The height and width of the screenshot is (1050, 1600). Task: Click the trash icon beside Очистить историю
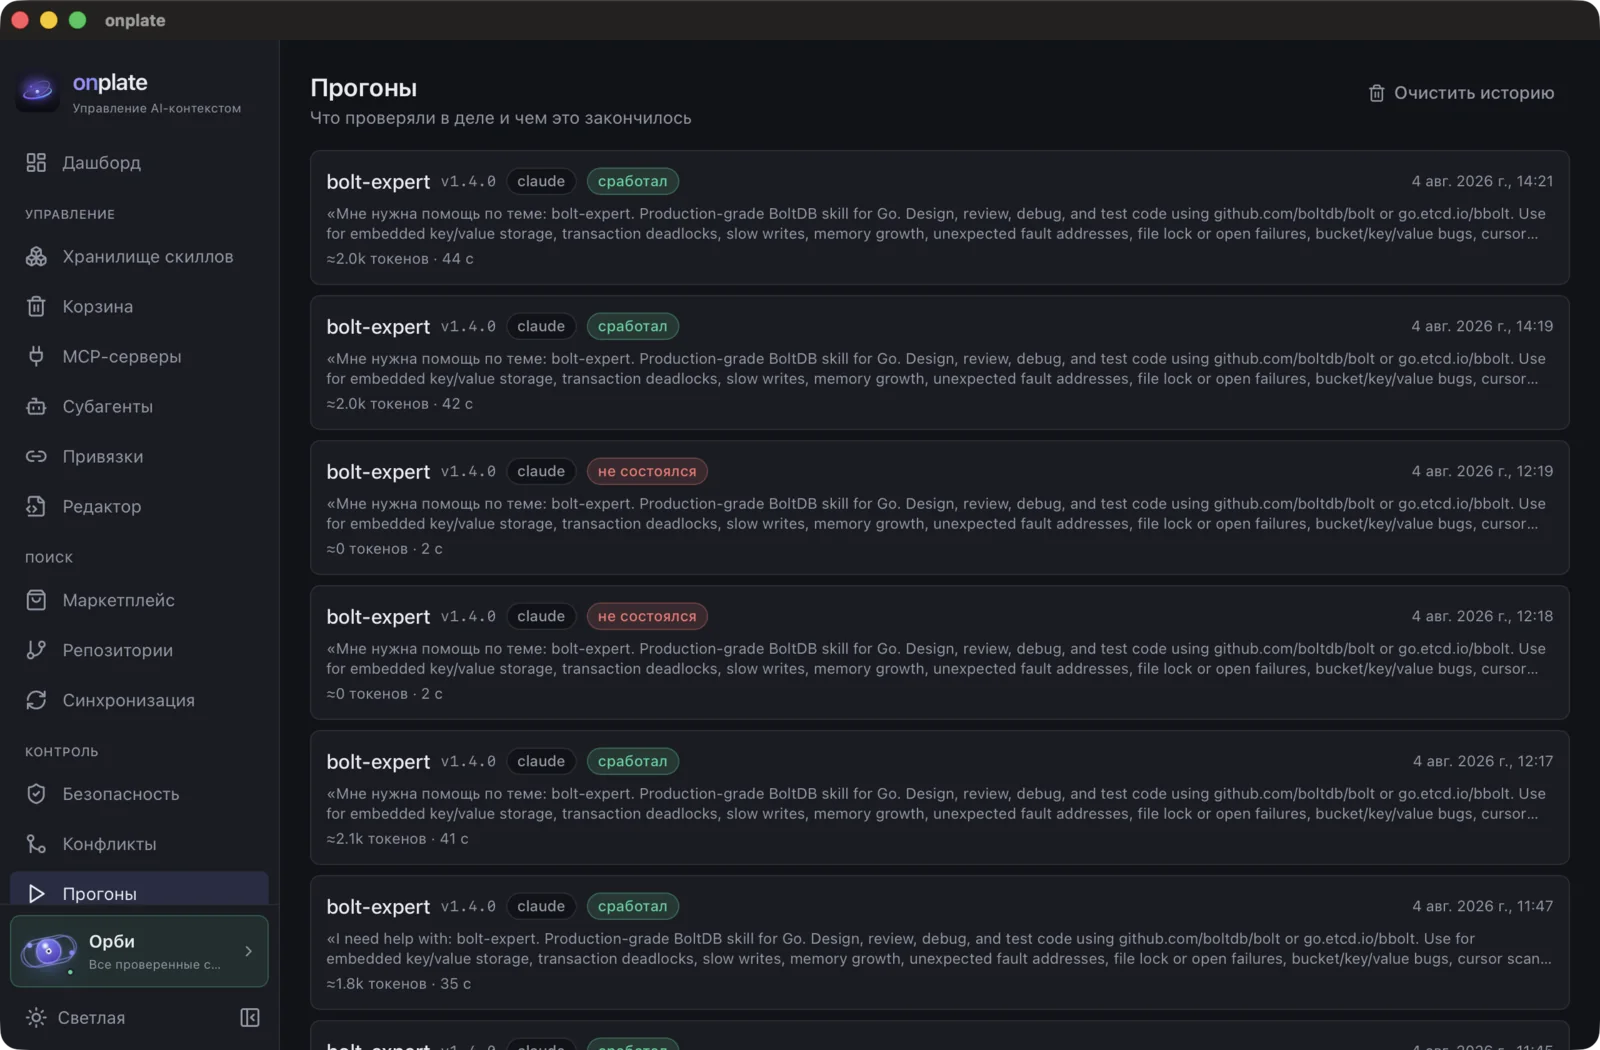[1376, 93]
